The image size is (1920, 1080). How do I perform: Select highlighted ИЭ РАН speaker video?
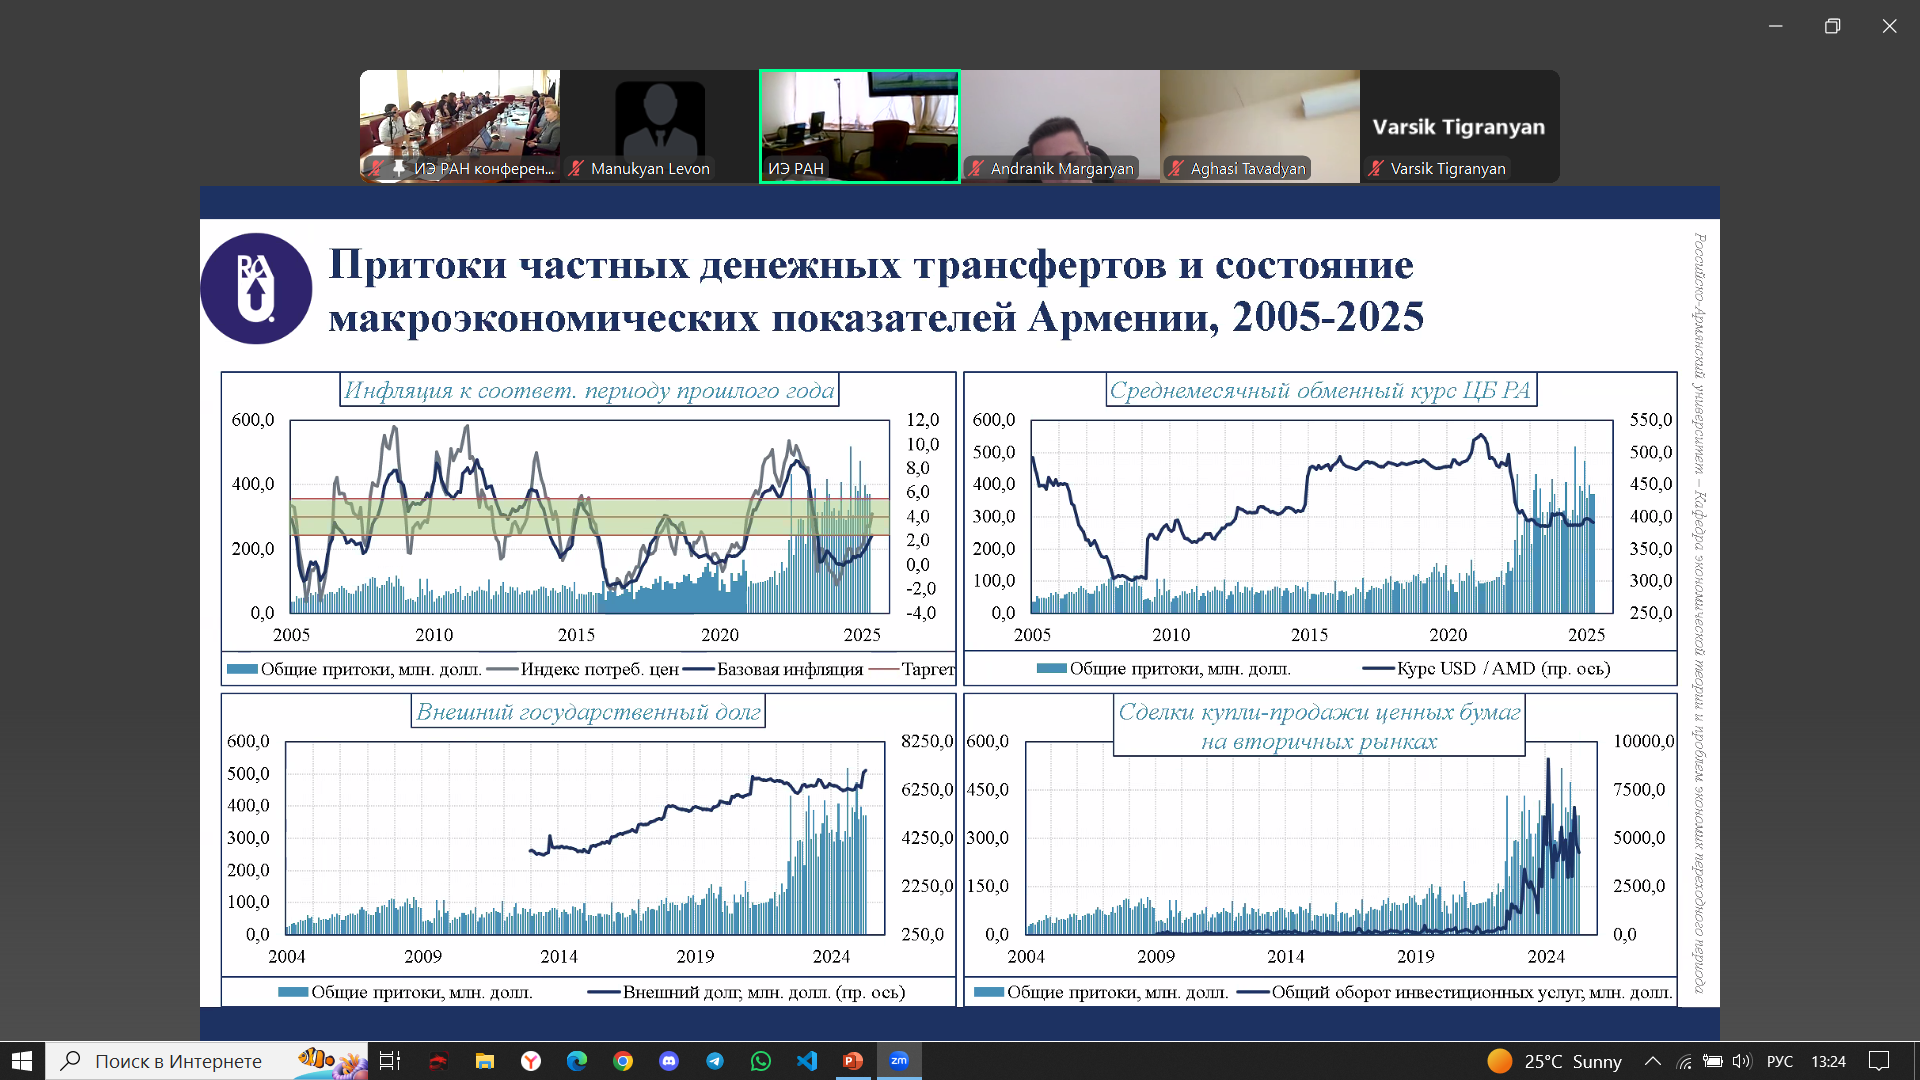click(860, 126)
